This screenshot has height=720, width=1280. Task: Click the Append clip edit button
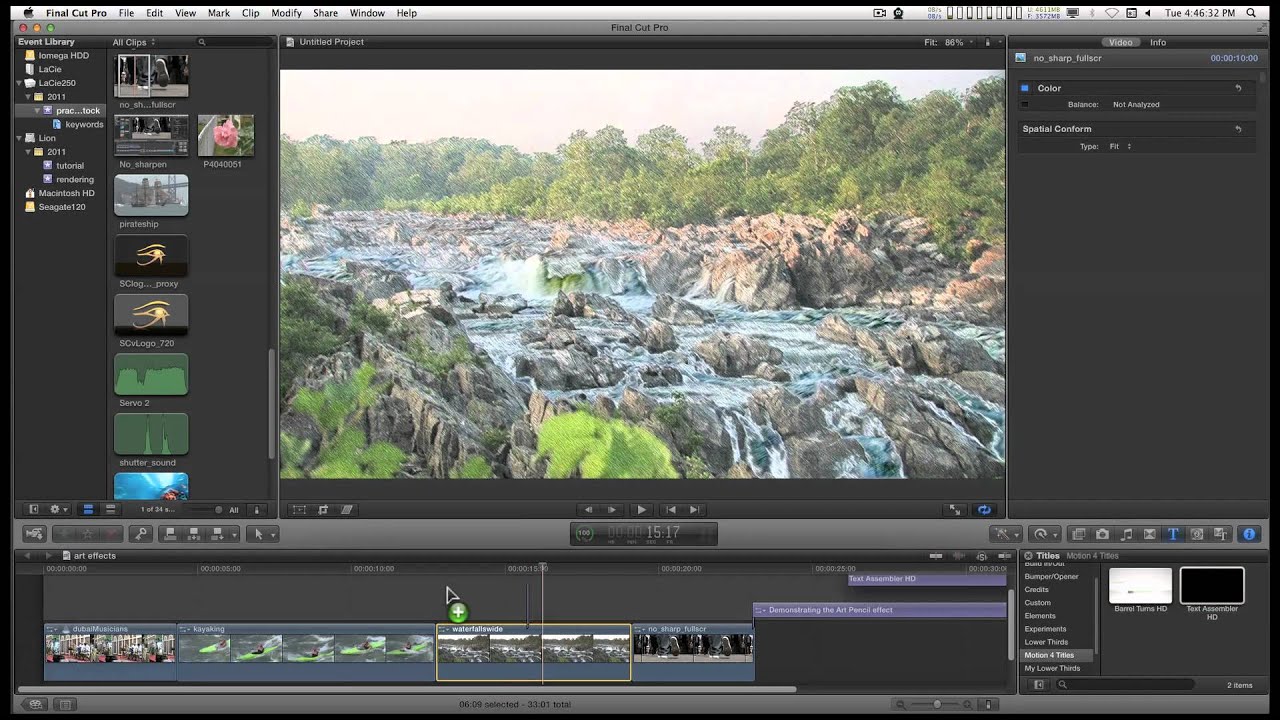coord(217,534)
